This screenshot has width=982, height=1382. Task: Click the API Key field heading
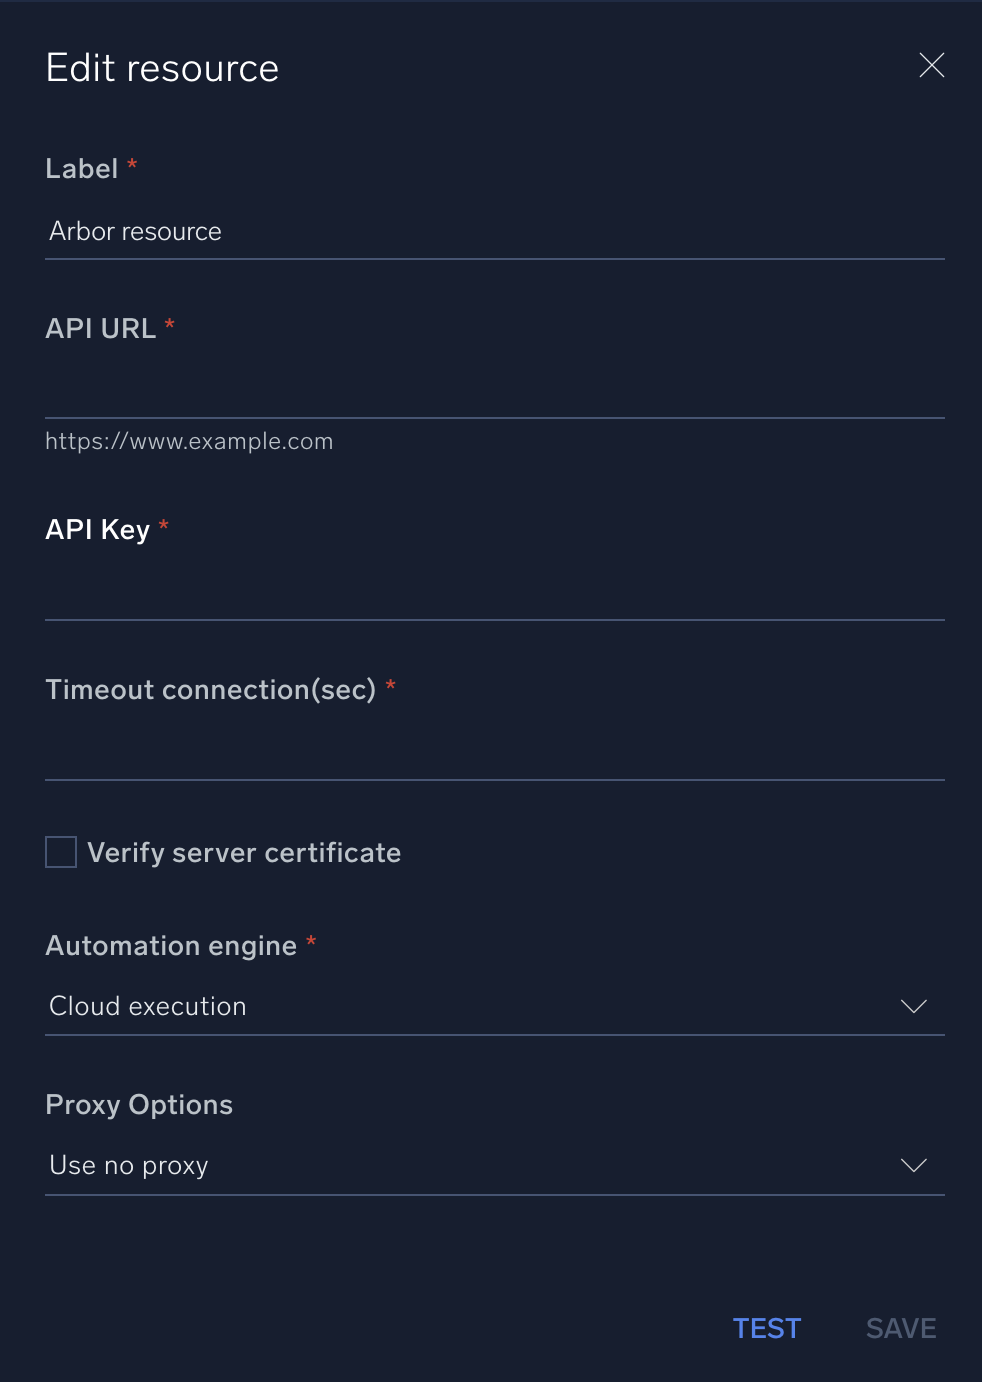(98, 530)
